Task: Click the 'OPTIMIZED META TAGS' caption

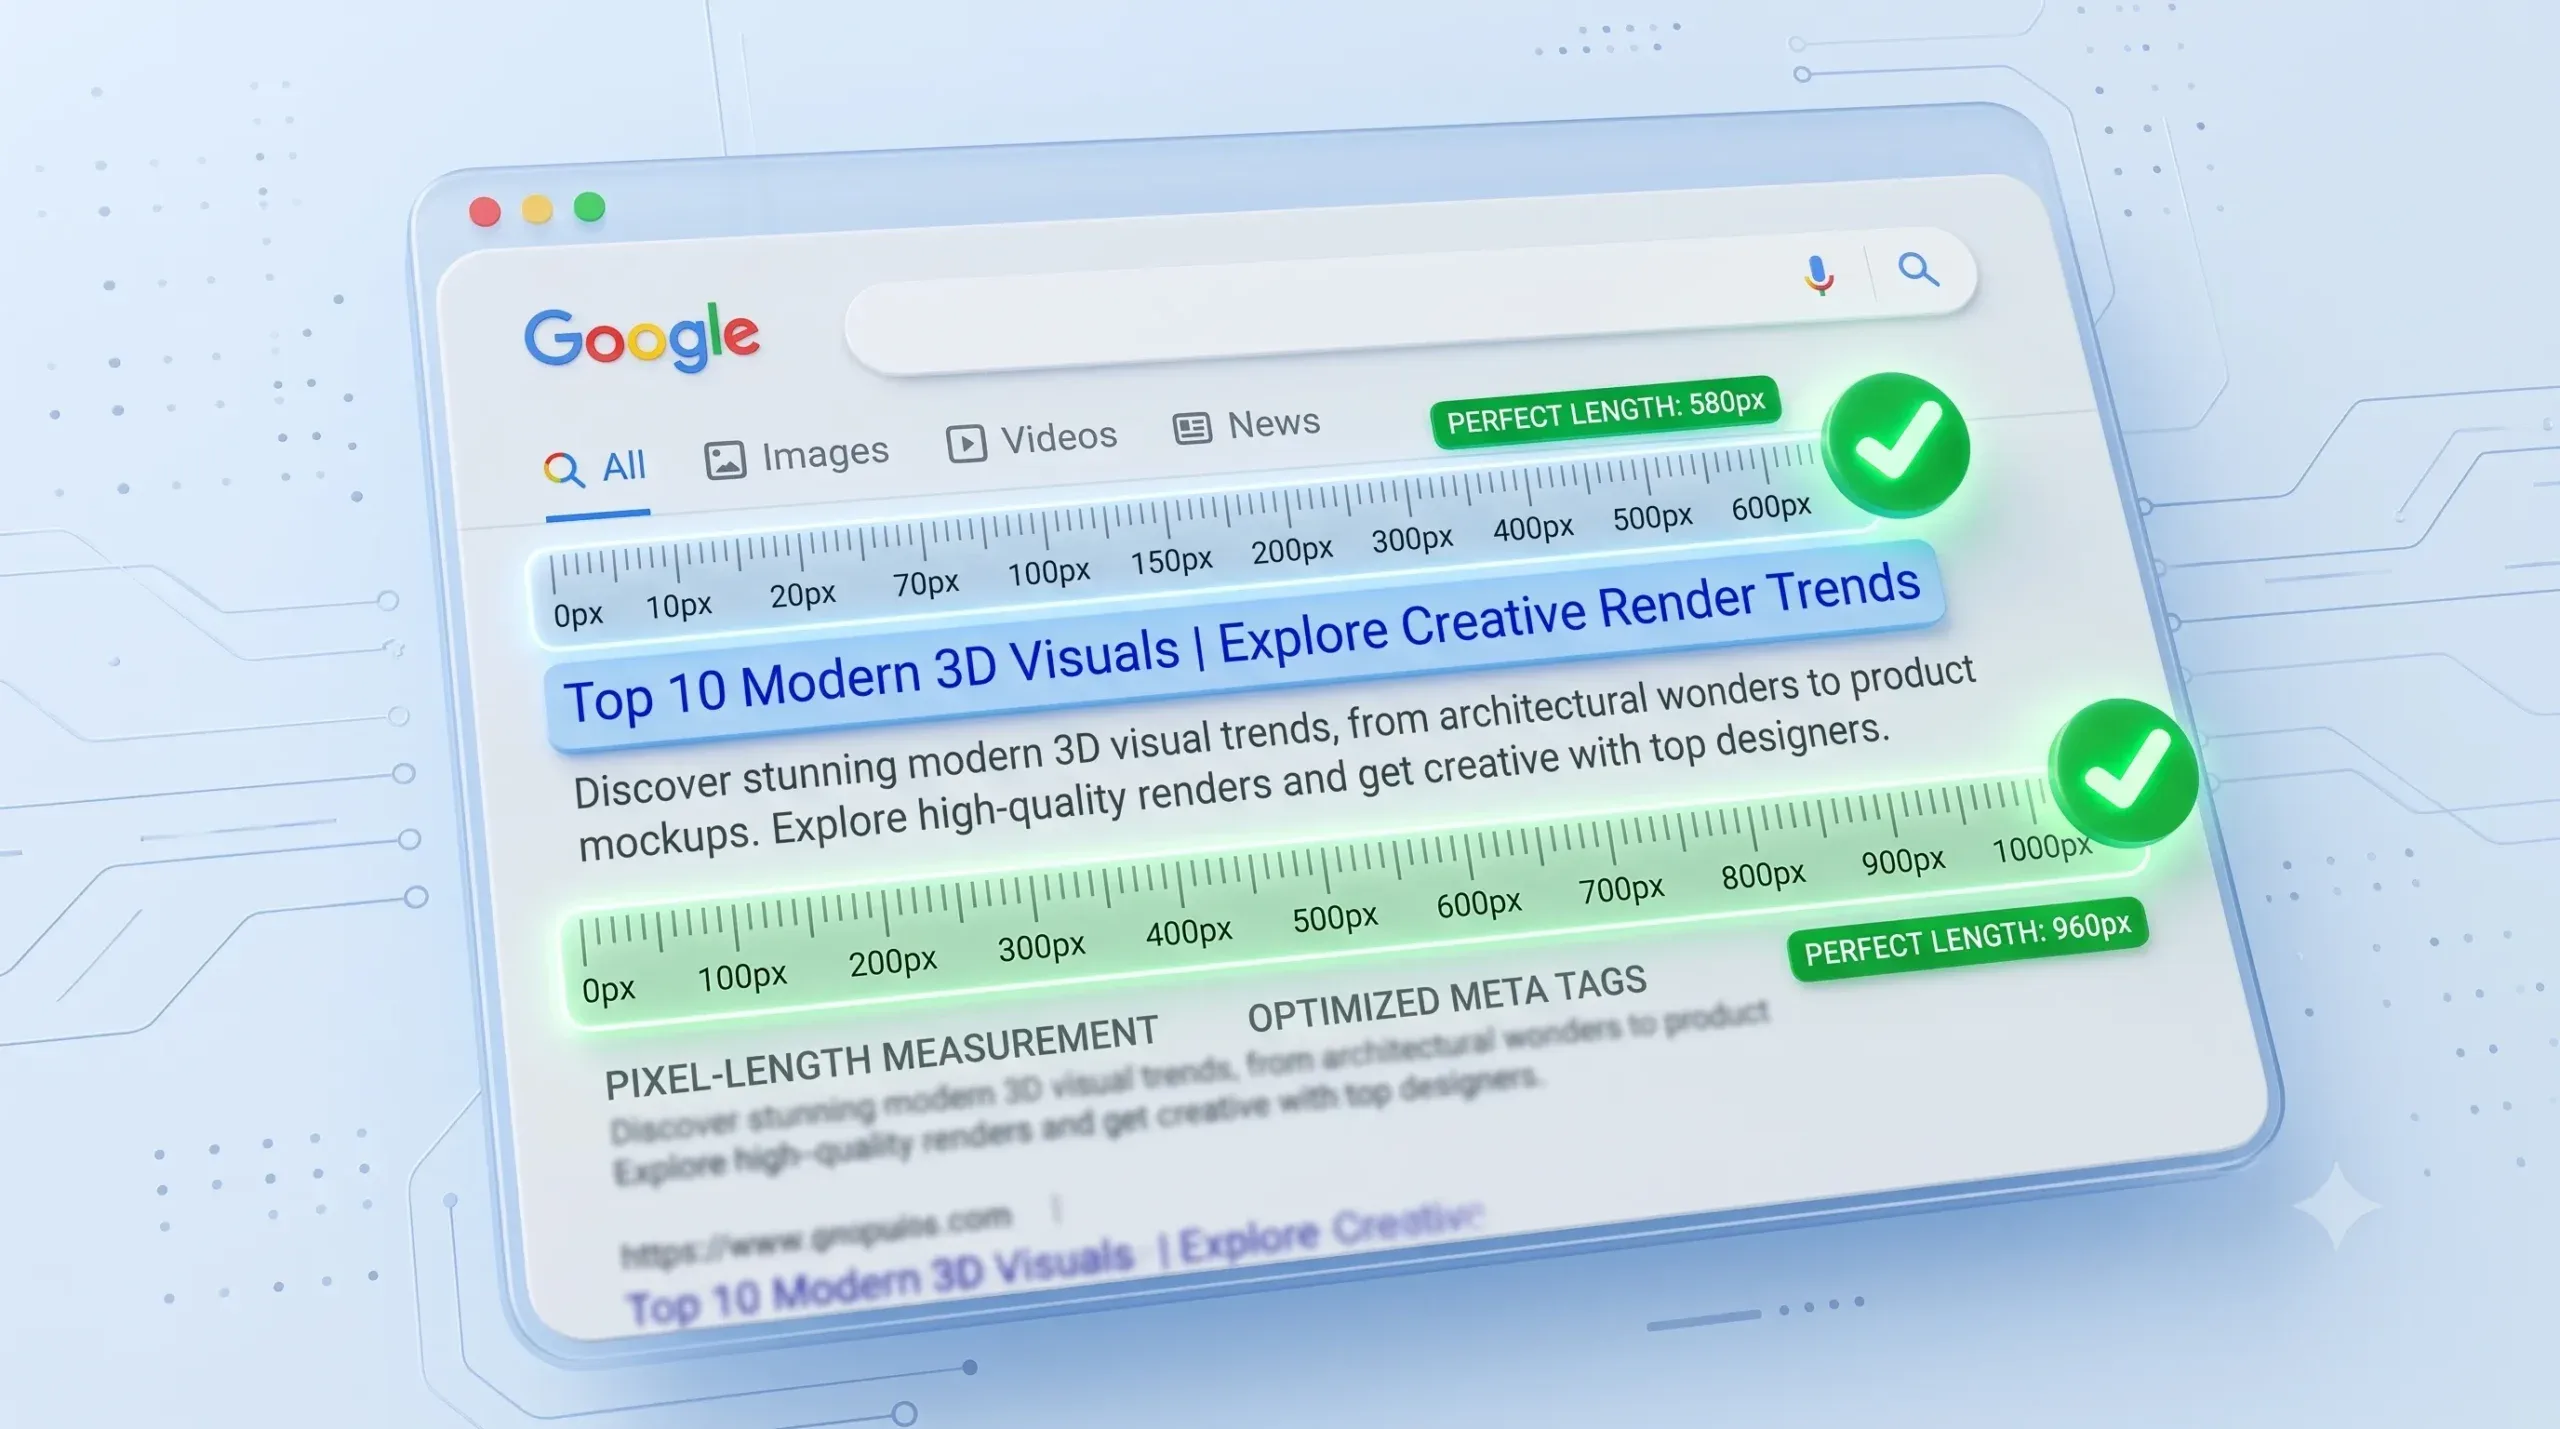Action: pyautogui.click(x=1447, y=998)
